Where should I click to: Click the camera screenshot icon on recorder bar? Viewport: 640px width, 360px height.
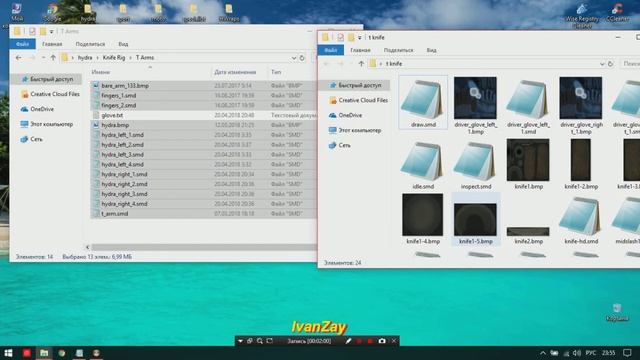click(x=382, y=341)
